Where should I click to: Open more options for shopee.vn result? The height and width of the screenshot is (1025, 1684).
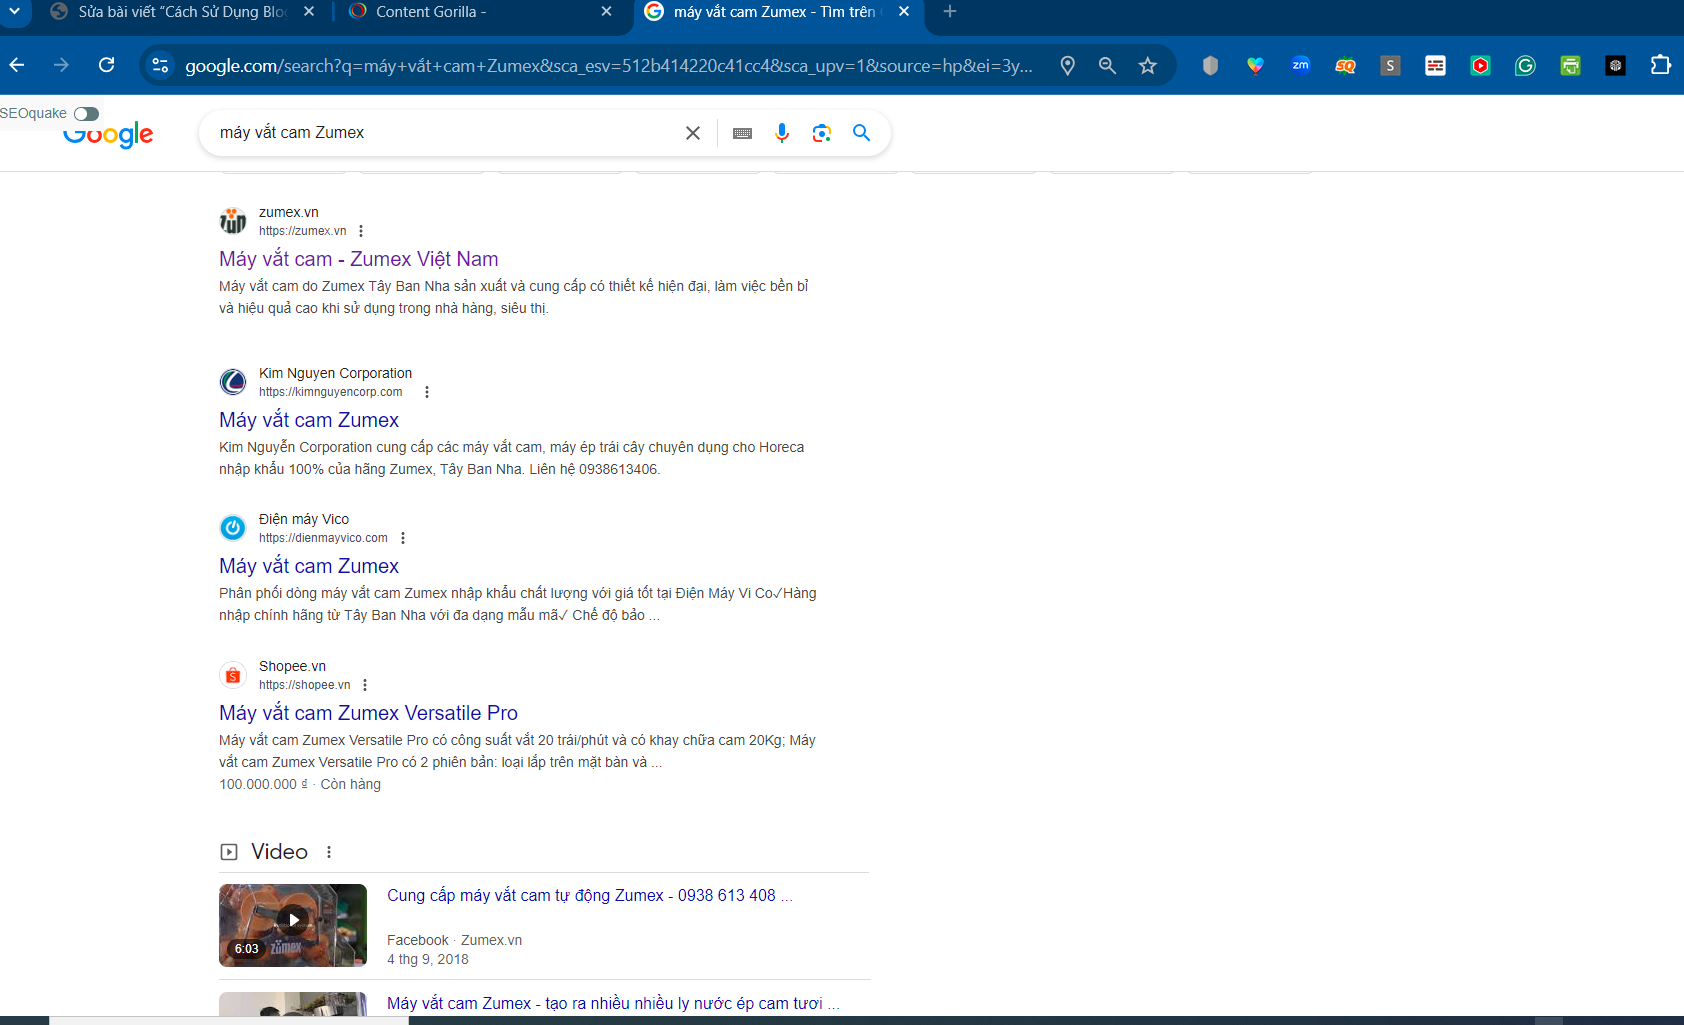(x=365, y=685)
